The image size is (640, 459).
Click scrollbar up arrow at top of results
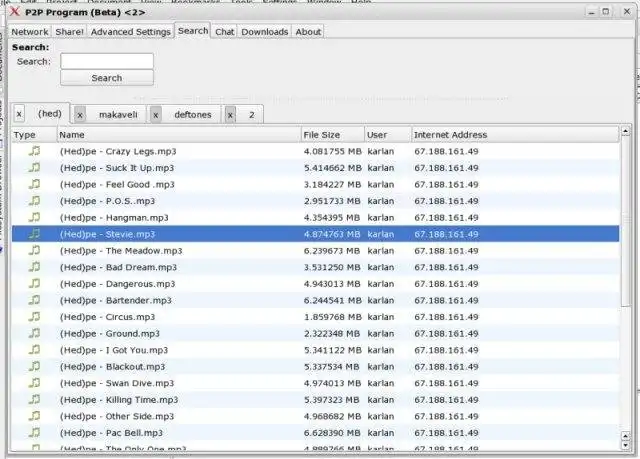tap(625, 131)
